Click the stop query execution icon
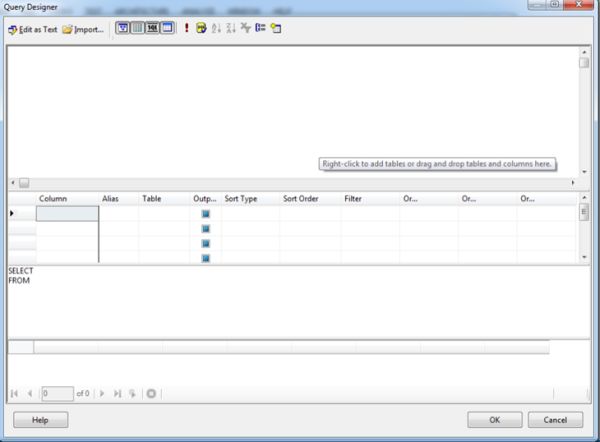This screenshot has height=442, width=600. 151,393
